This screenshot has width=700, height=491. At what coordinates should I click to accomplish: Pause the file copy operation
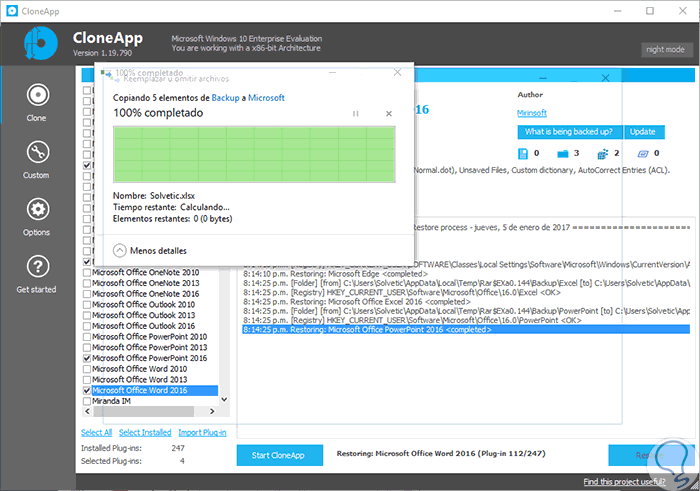coord(355,114)
